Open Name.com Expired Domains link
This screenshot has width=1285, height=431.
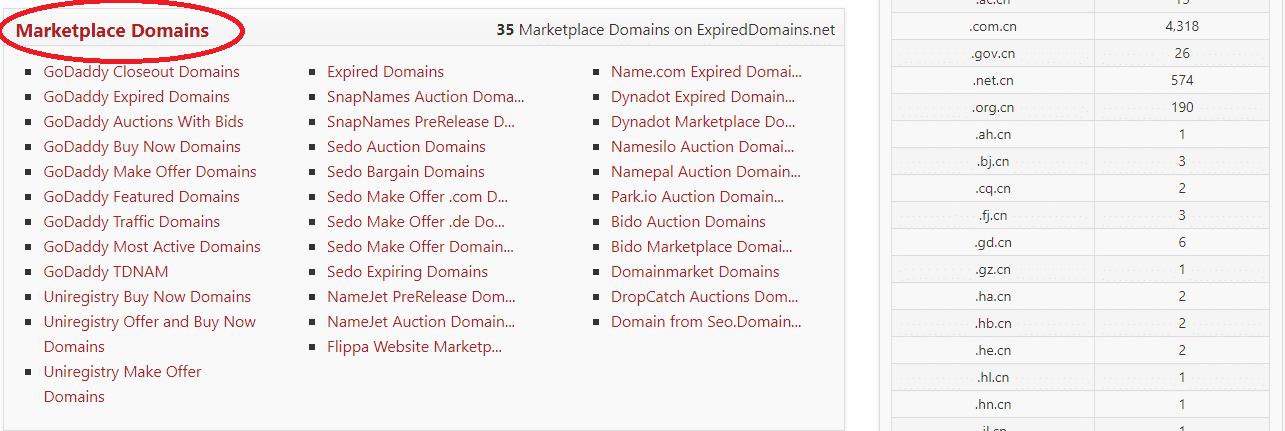click(x=706, y=72)
